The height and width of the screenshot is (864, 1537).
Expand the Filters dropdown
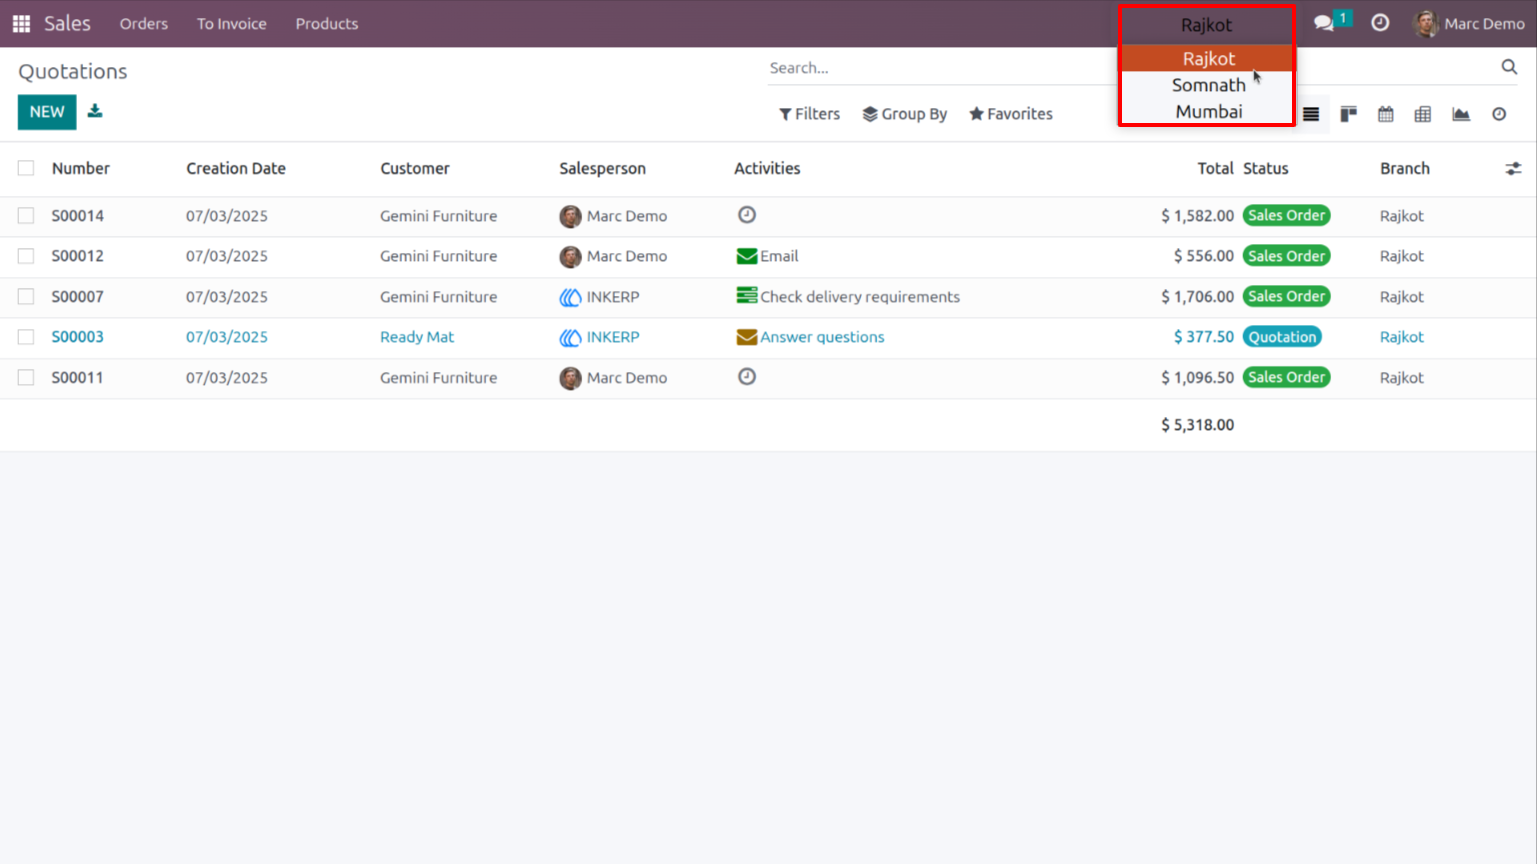[x=809, y=114]
